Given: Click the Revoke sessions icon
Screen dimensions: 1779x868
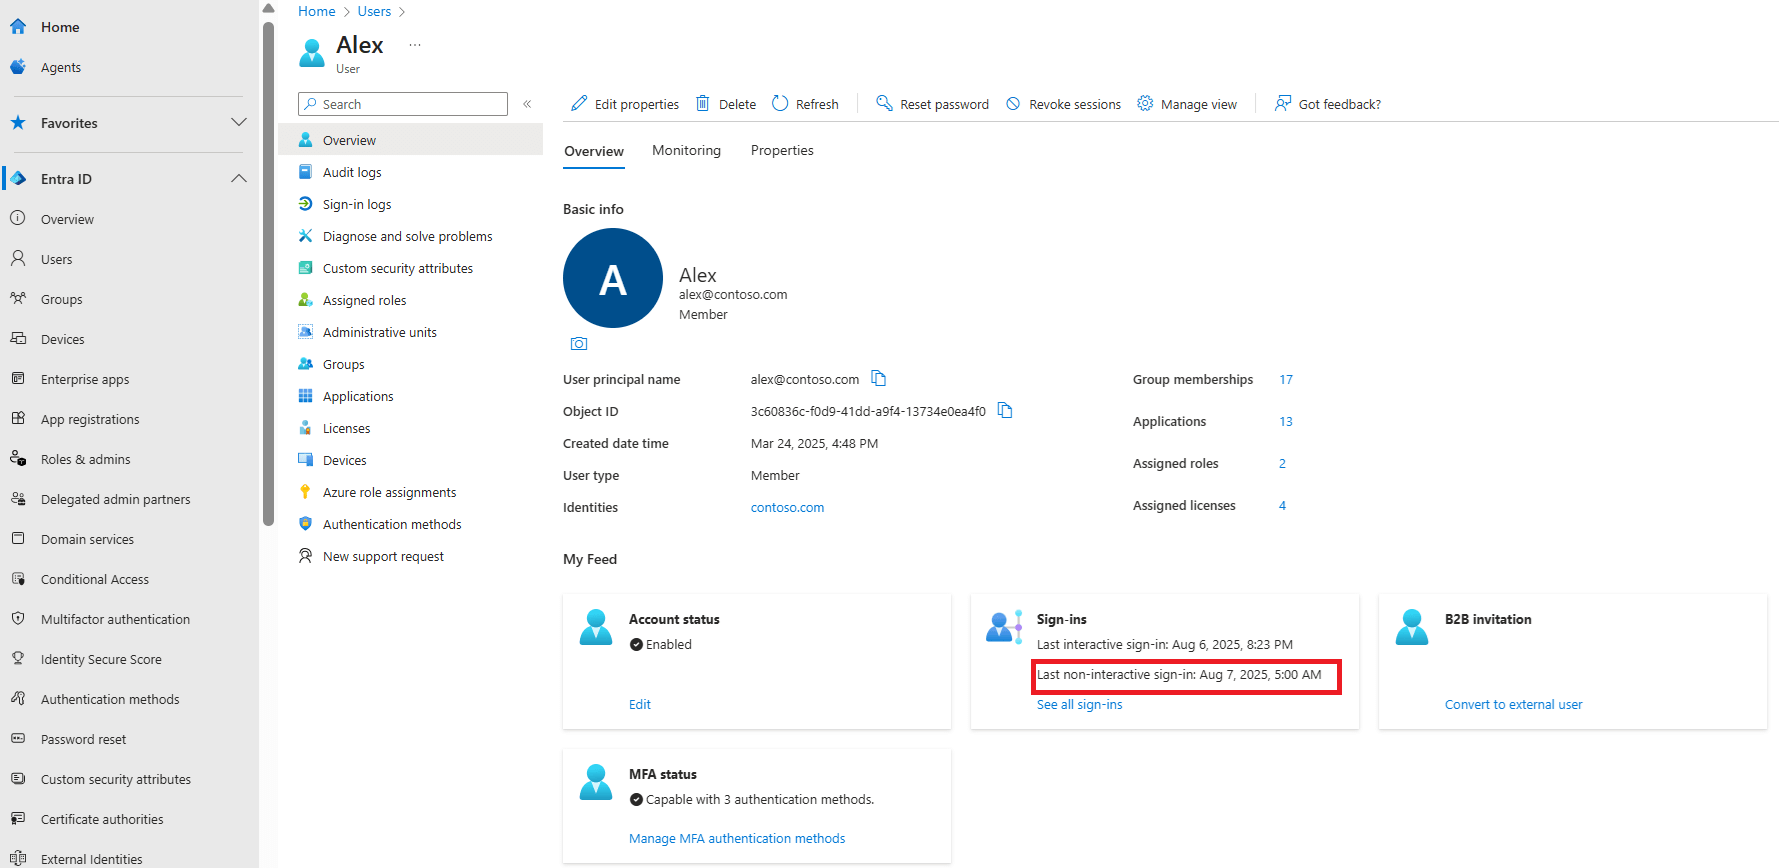Looking at the screenshot, I should tap(1013, 104).
